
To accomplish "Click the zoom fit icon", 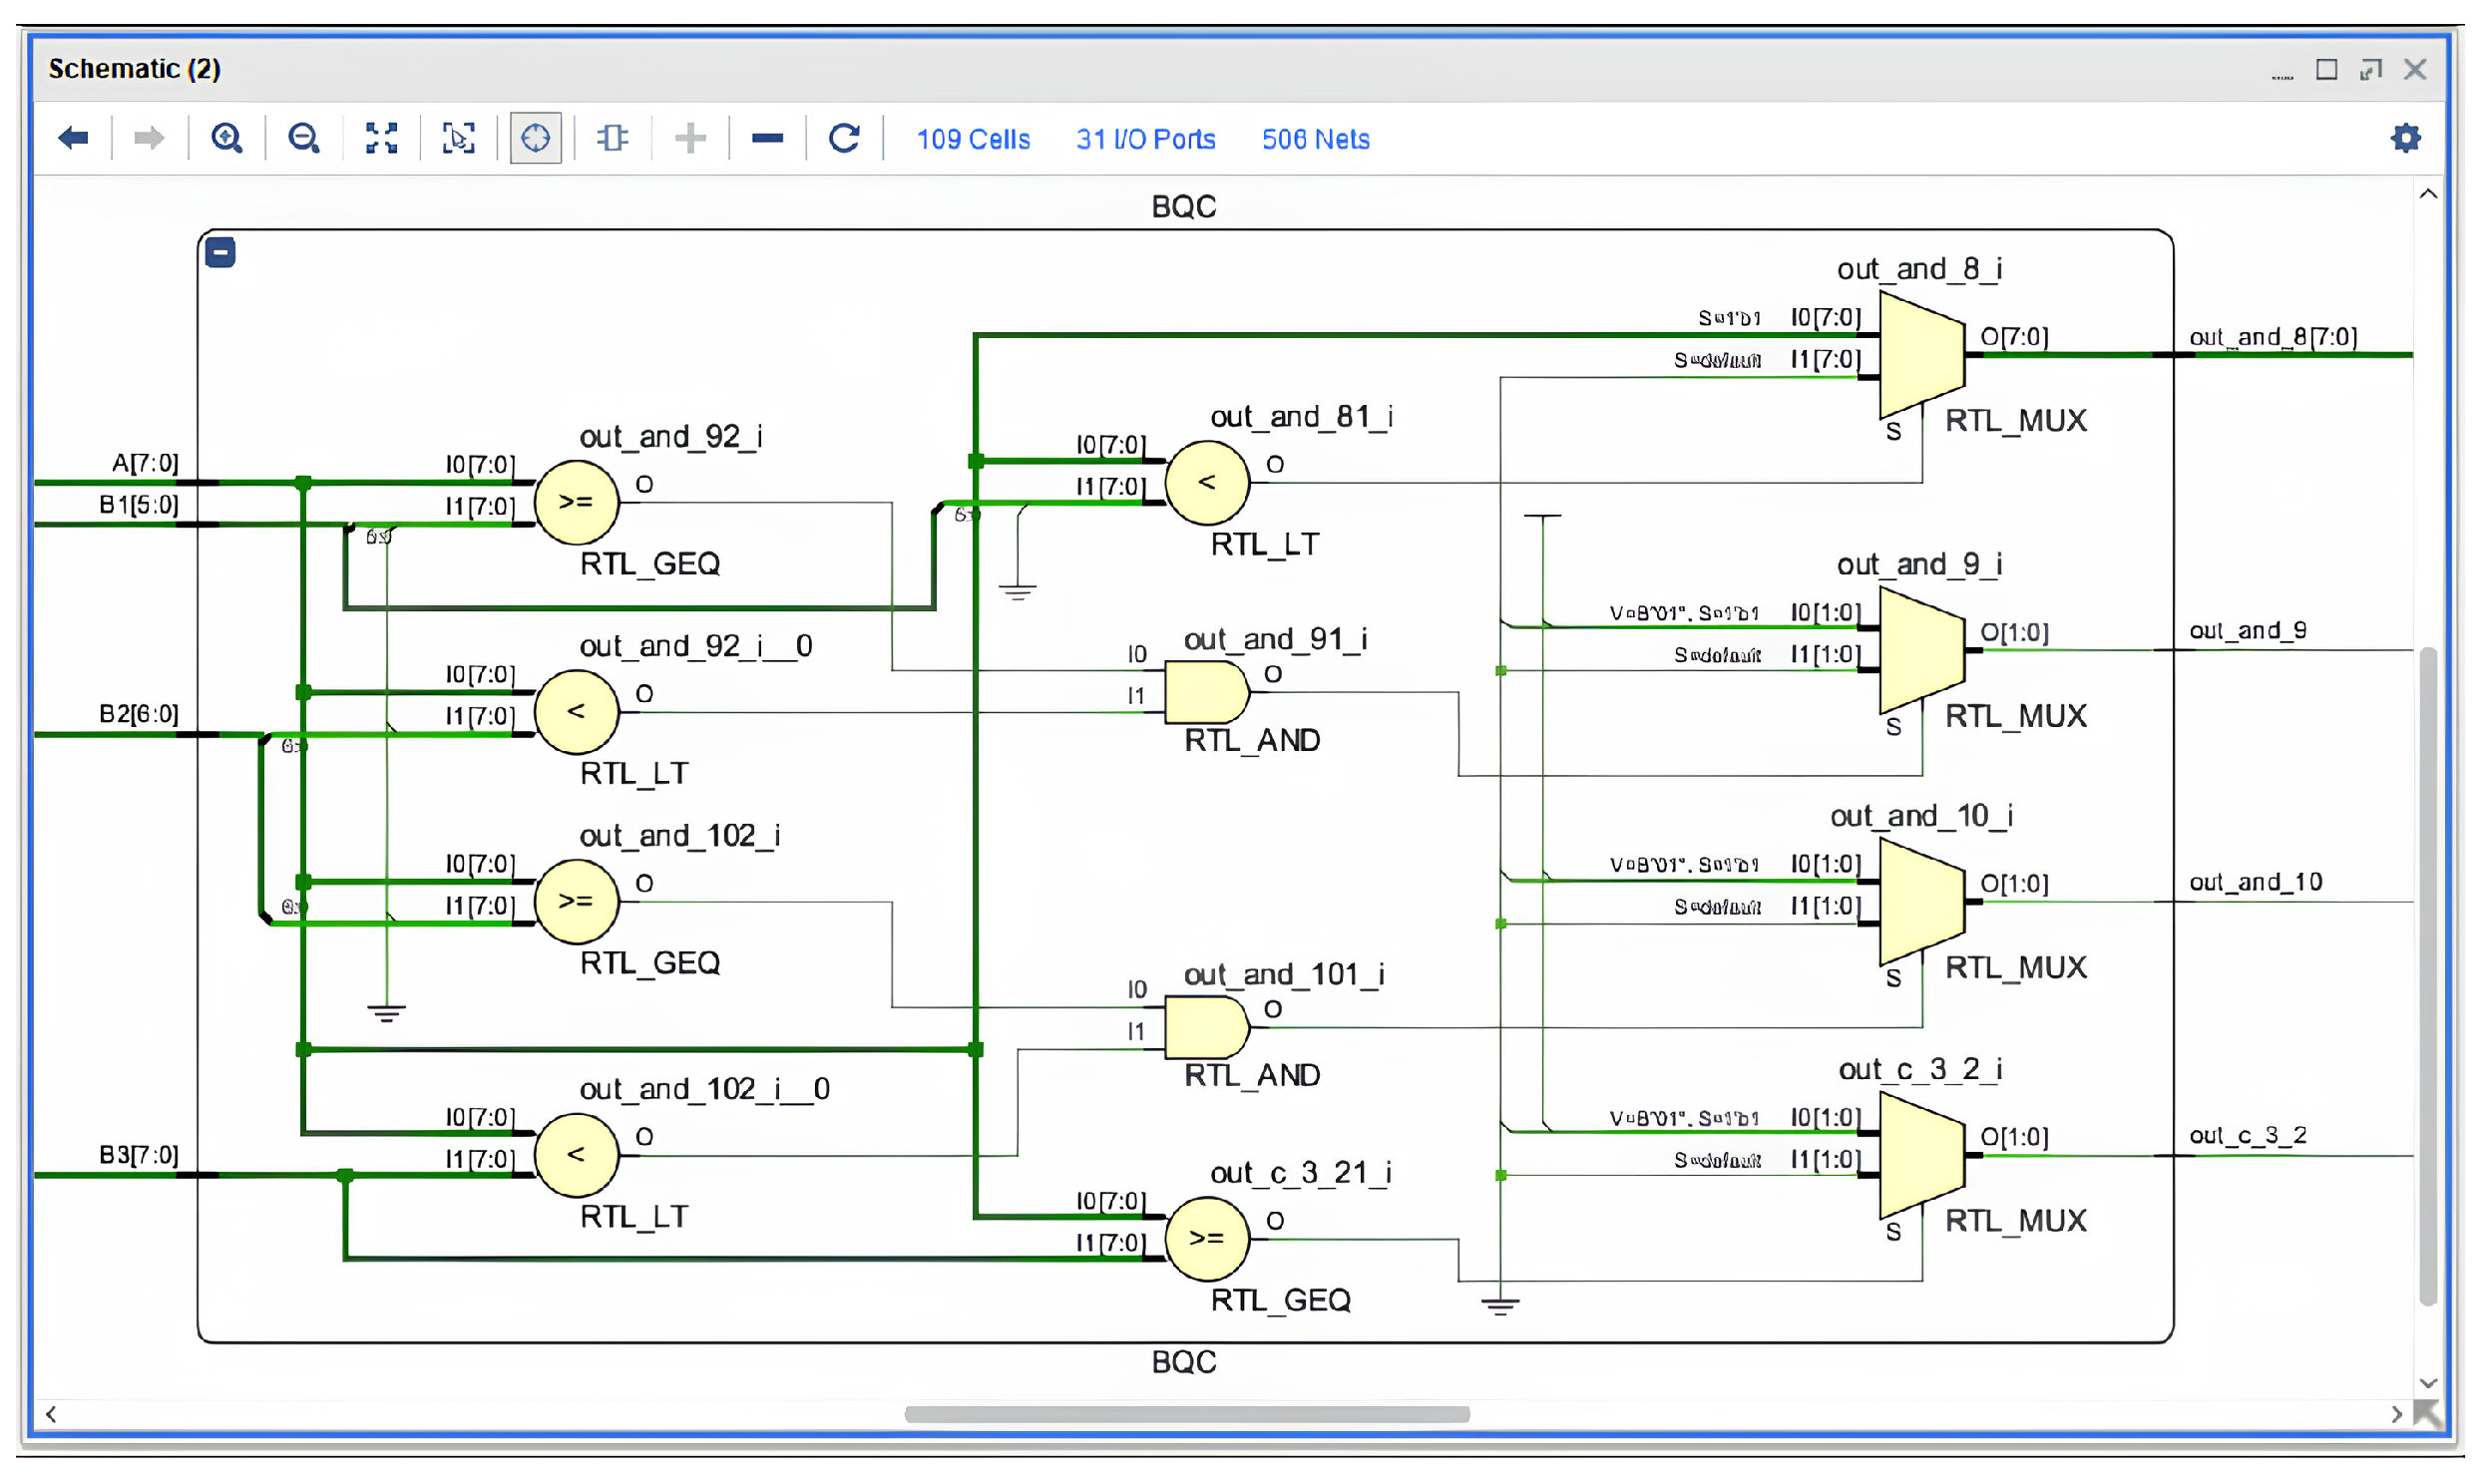I will 381,138.
